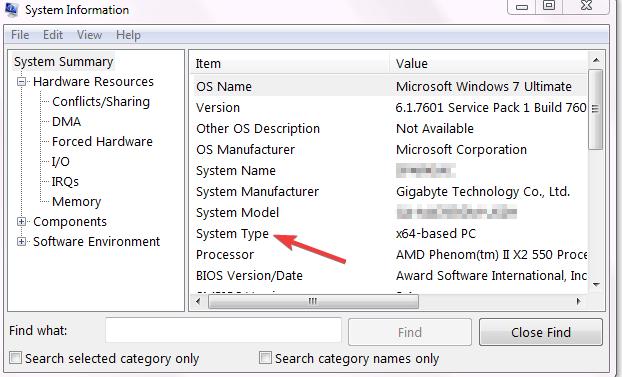This screenshot has height=377, width=622.
Task: Minimize the System Information window
Action: click(x=522, y=6)
